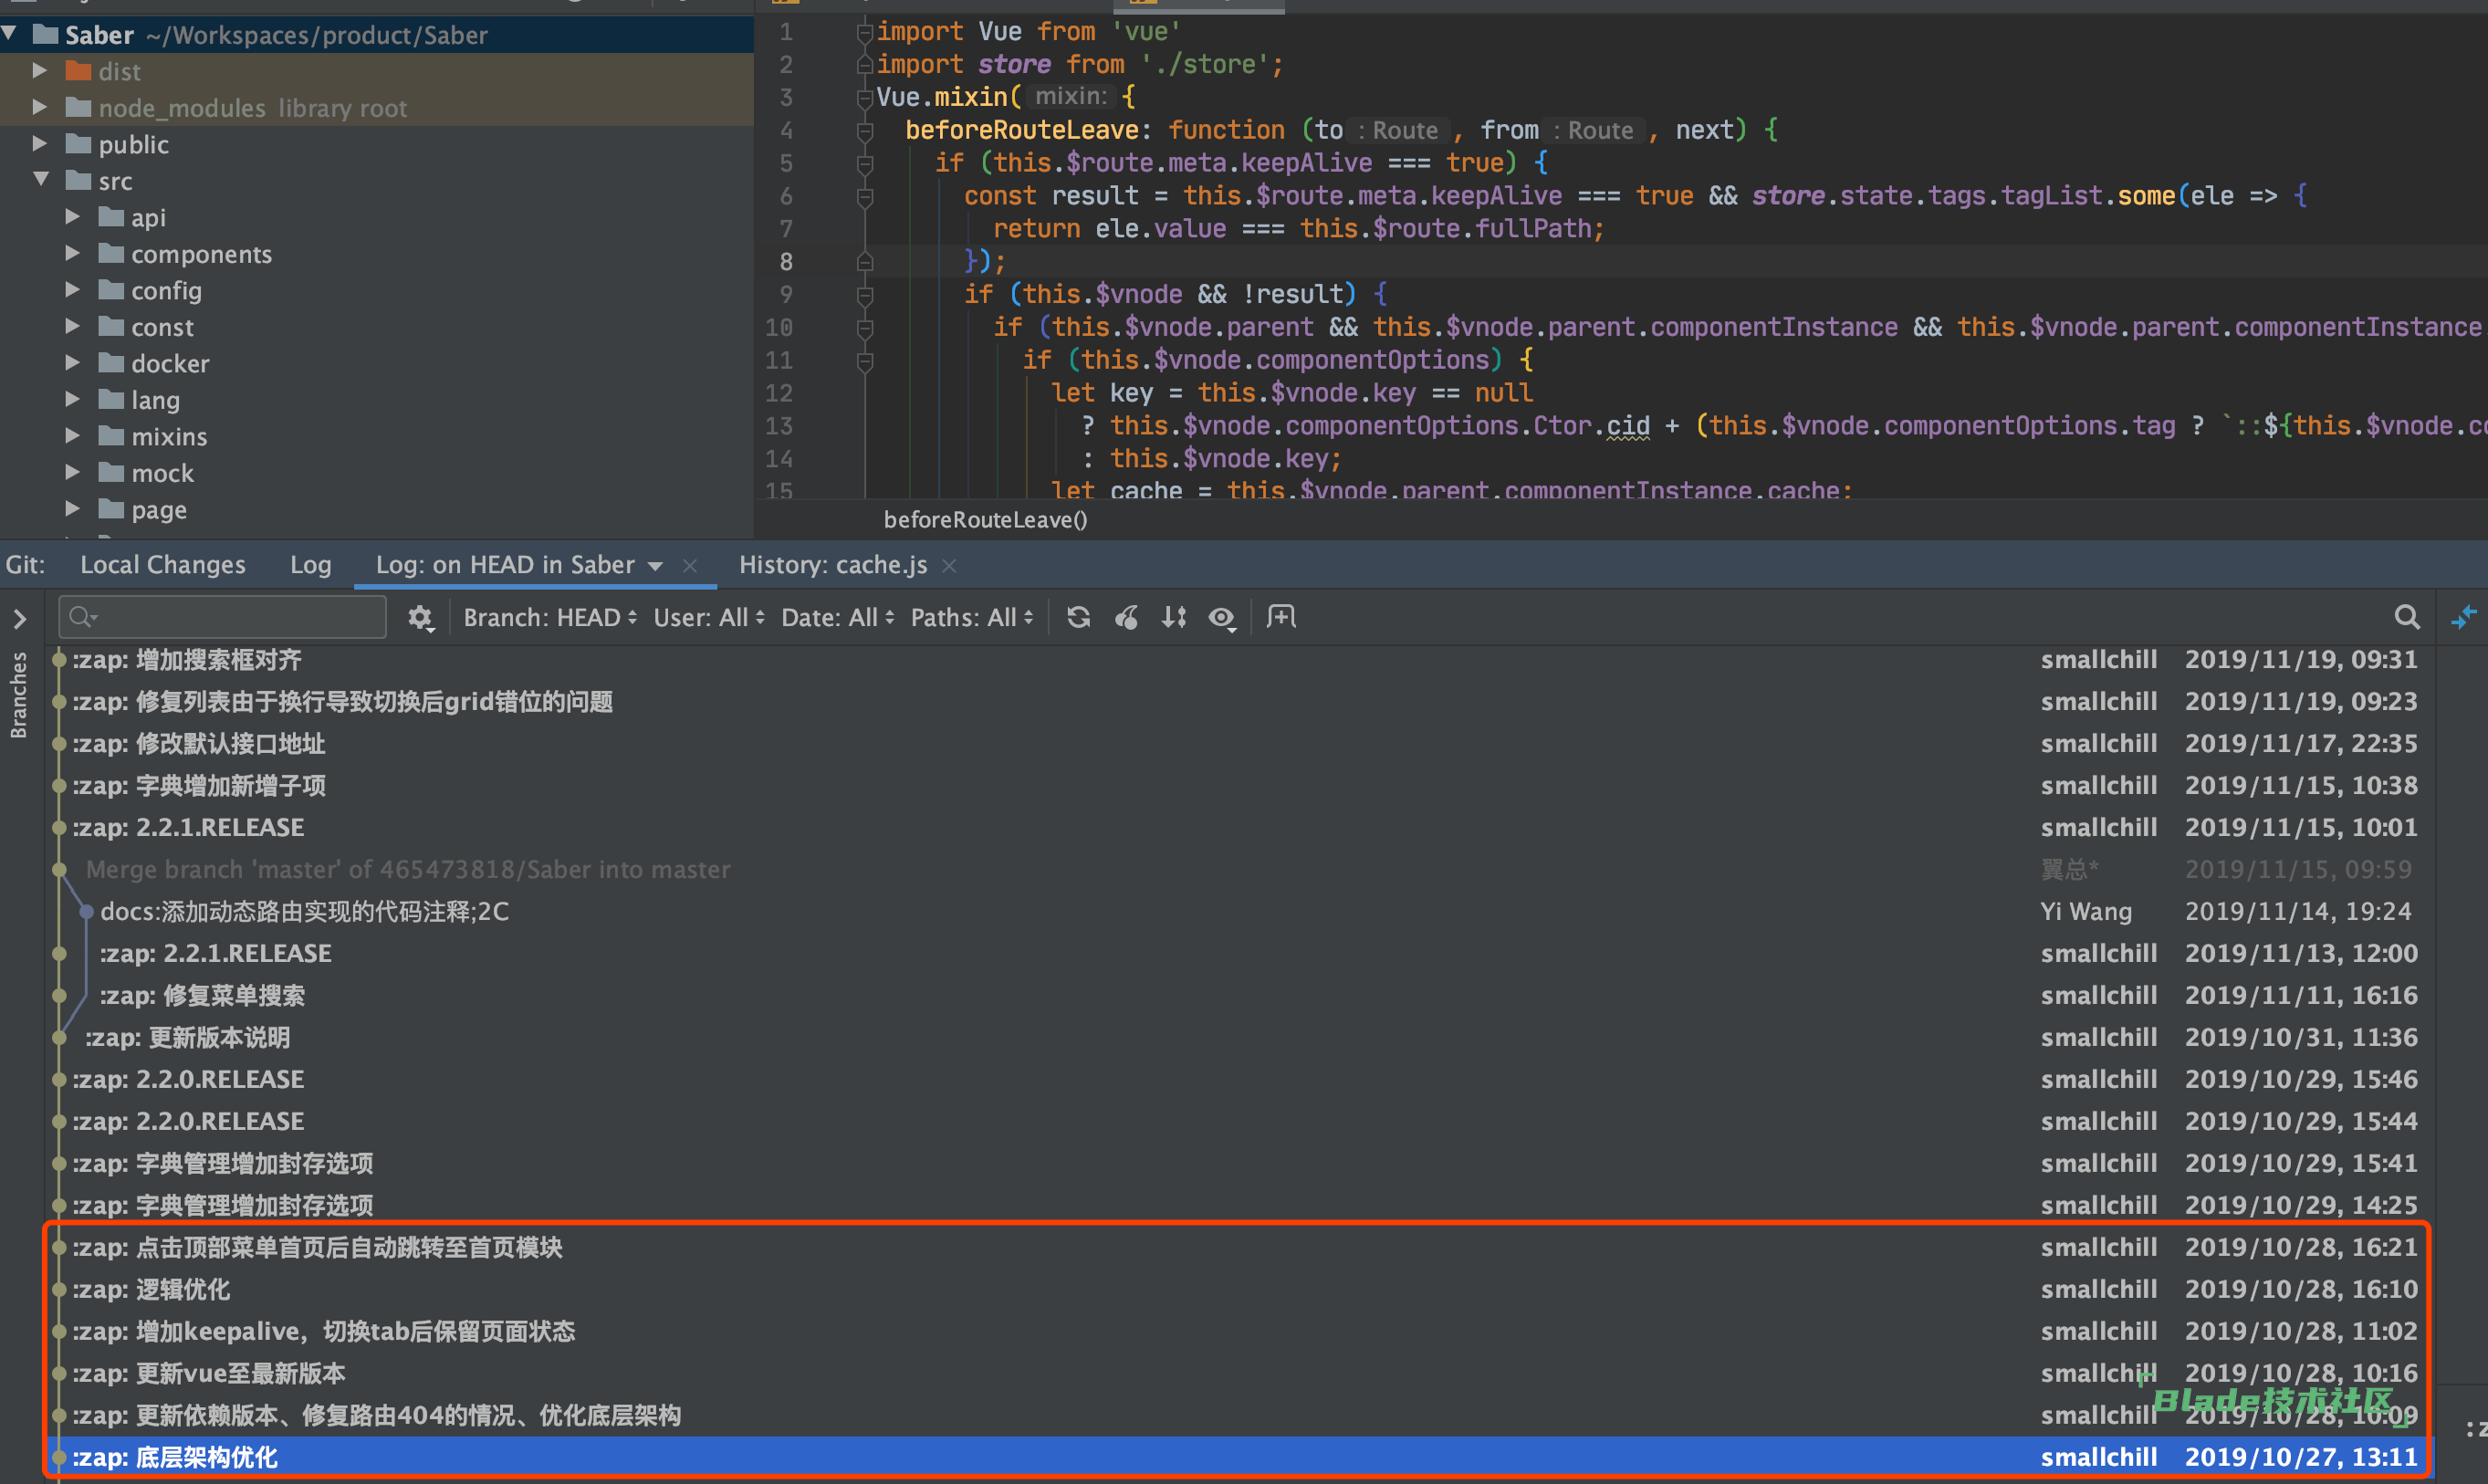Select the commit ':zap: 增加搜索框对齐'
Viewport: 2488px width, 1484px height.
click(x=1240, y=659)
